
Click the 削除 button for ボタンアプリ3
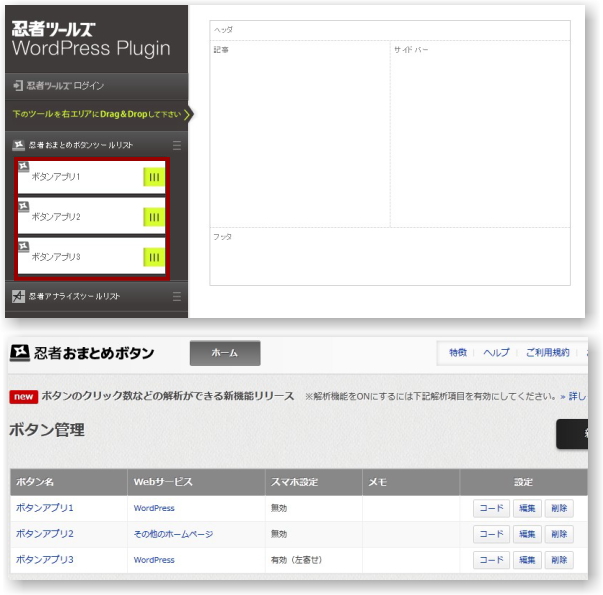(x=559, y=560)
